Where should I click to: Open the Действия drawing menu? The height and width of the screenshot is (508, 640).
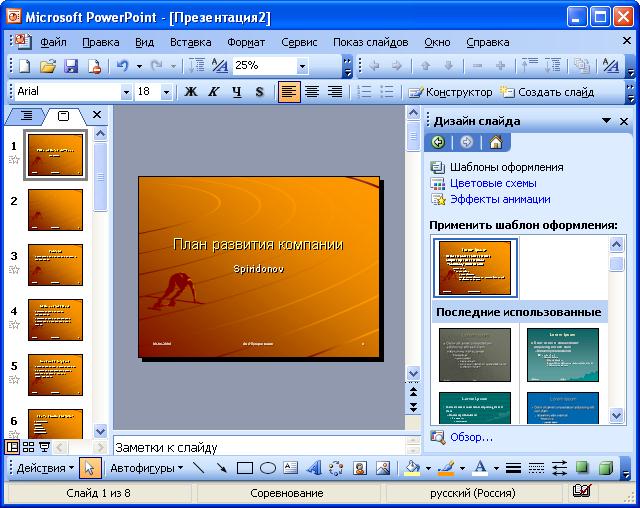tap(45, 468)
